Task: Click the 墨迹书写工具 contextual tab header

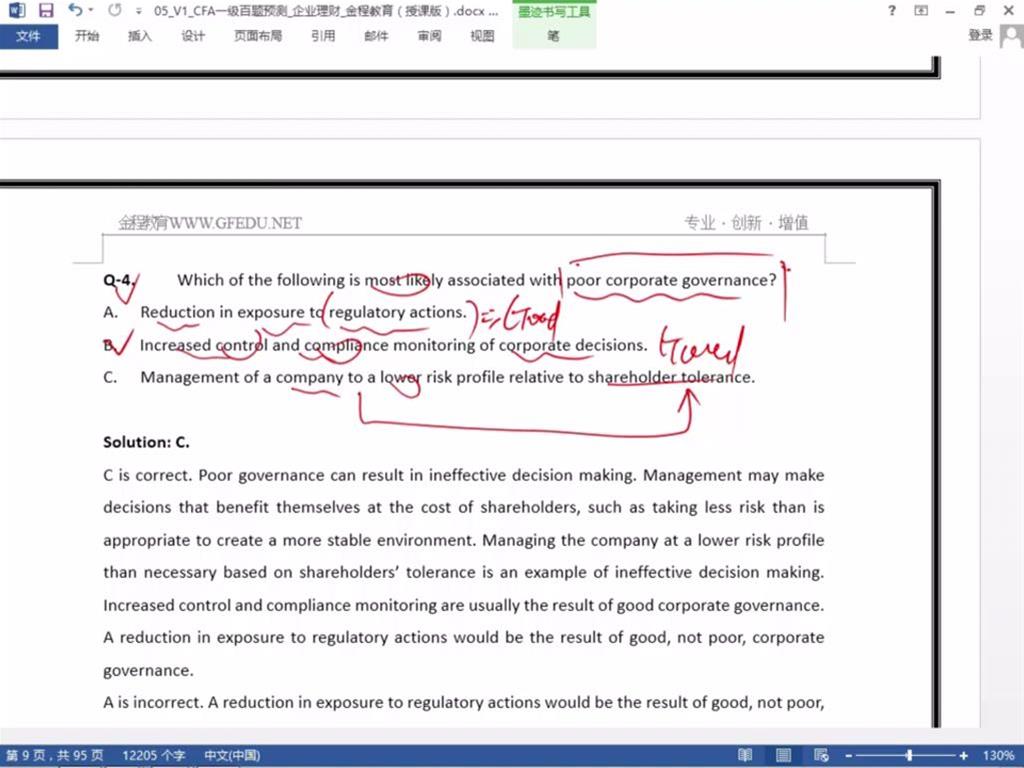Action: pos(554,12)
